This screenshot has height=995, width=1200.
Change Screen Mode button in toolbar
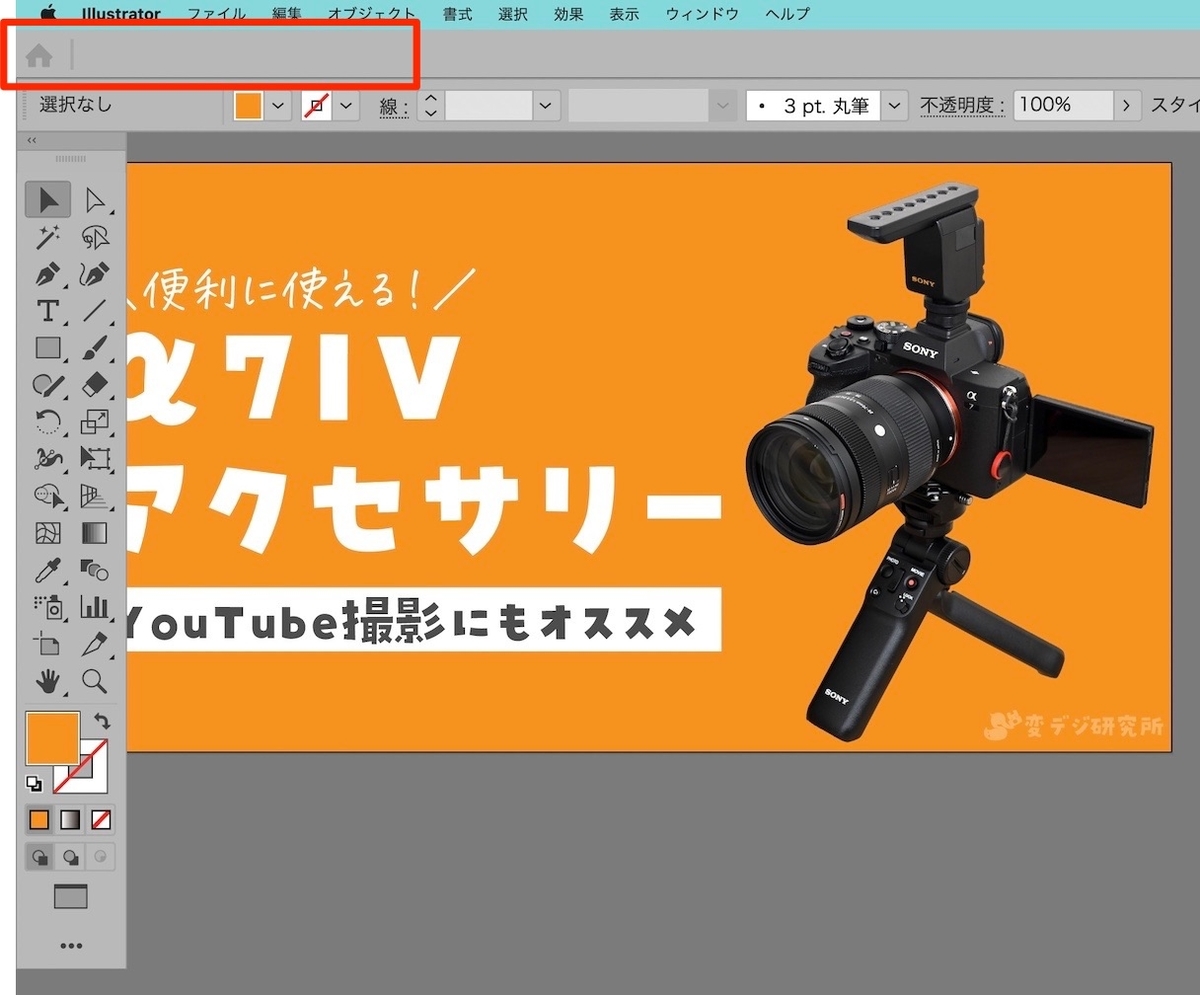click(71, 897)
